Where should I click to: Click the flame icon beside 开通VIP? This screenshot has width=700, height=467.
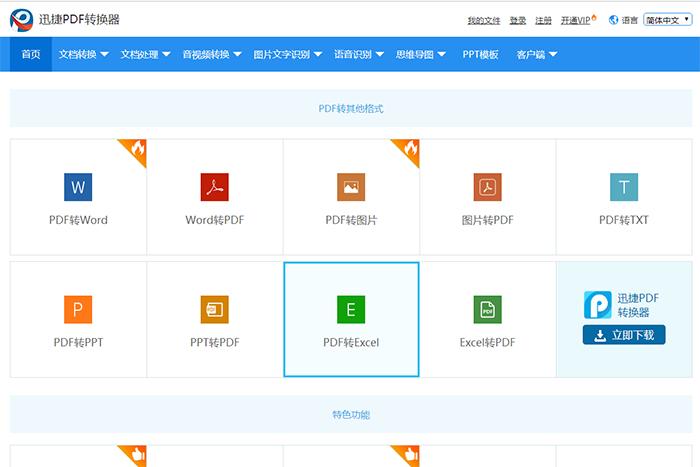[594, 17]
